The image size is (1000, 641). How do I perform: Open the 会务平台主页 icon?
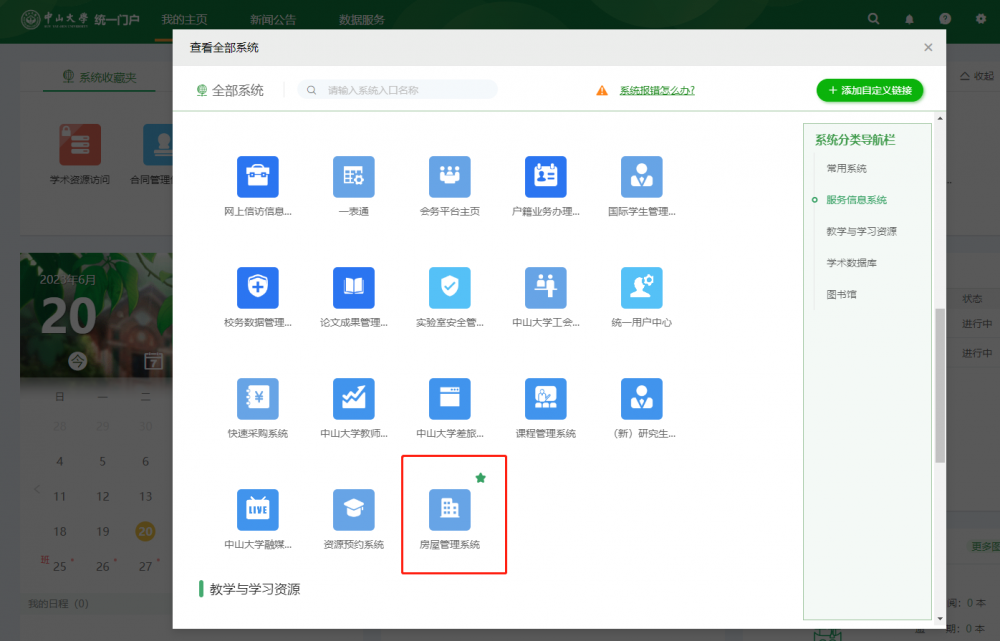(450, 177)
